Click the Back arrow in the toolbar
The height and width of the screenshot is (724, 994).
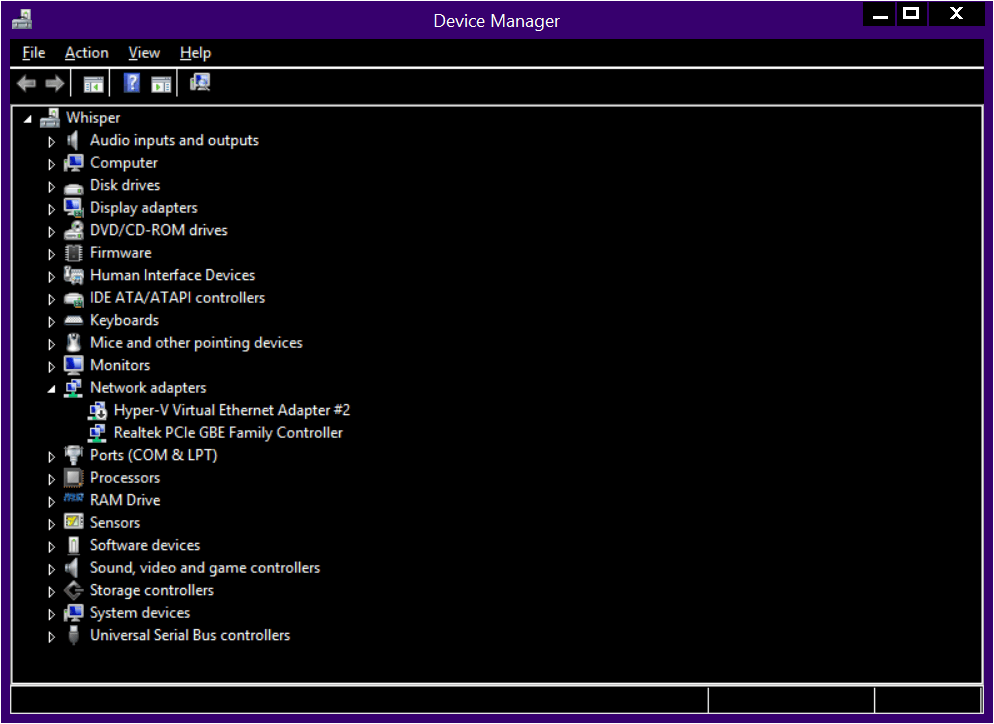[x=27, y=84]
